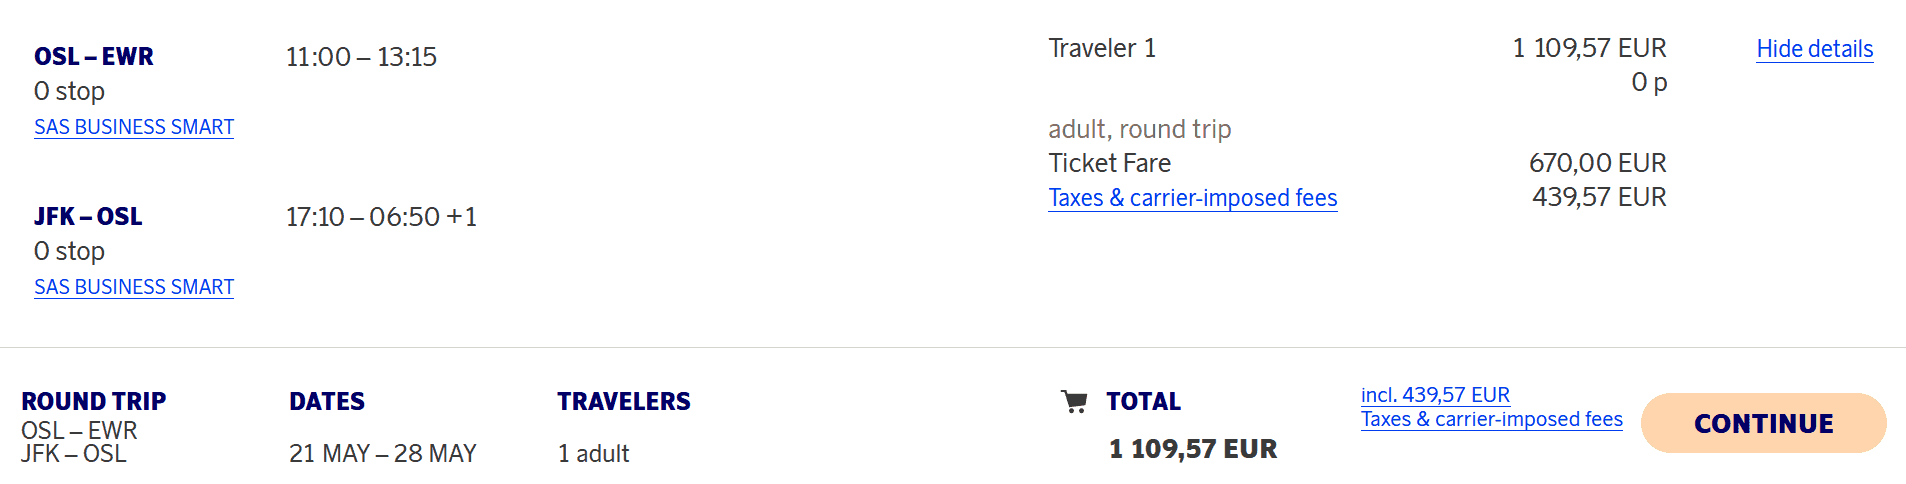Click the 11:00–13:15 departure time
The width and height of the screenshot is (1906, 484).
coord(361,57)
